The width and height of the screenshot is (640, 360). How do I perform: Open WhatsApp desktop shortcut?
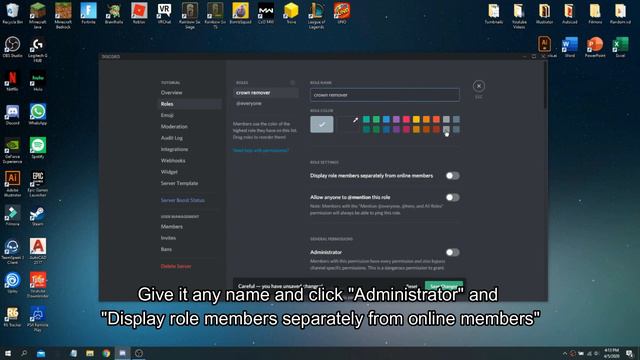38,114
